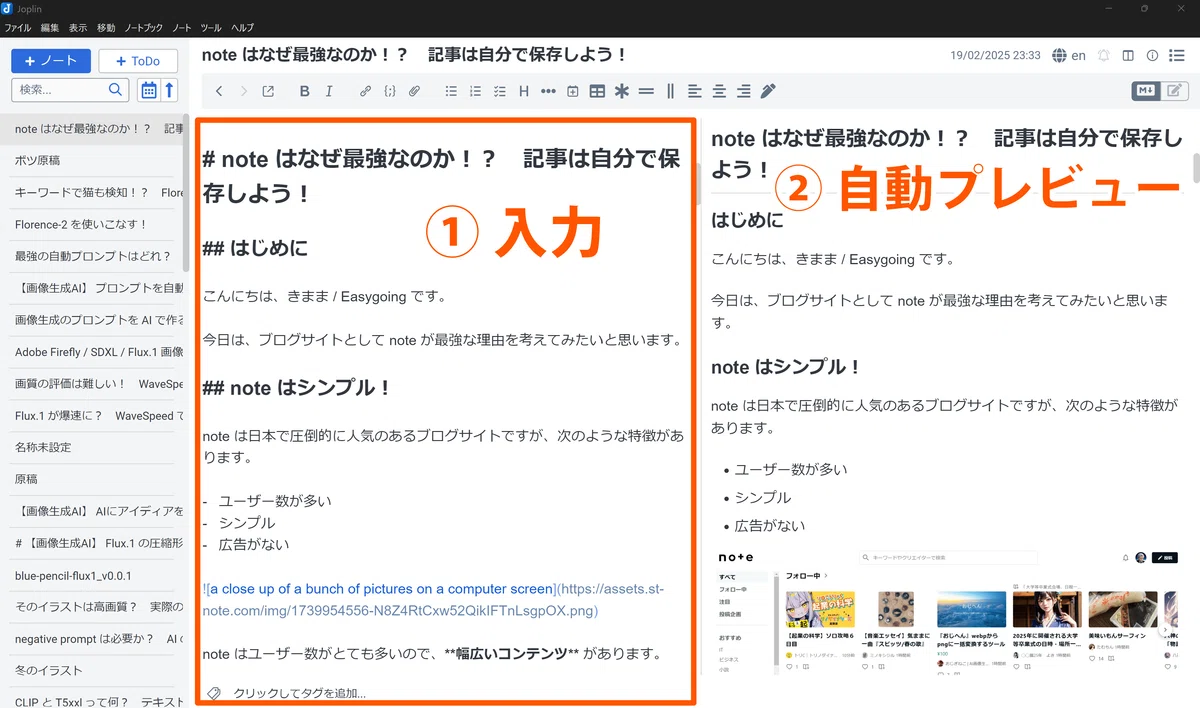
Task: Open the ツール menu
Action: (x=211, y=28)
